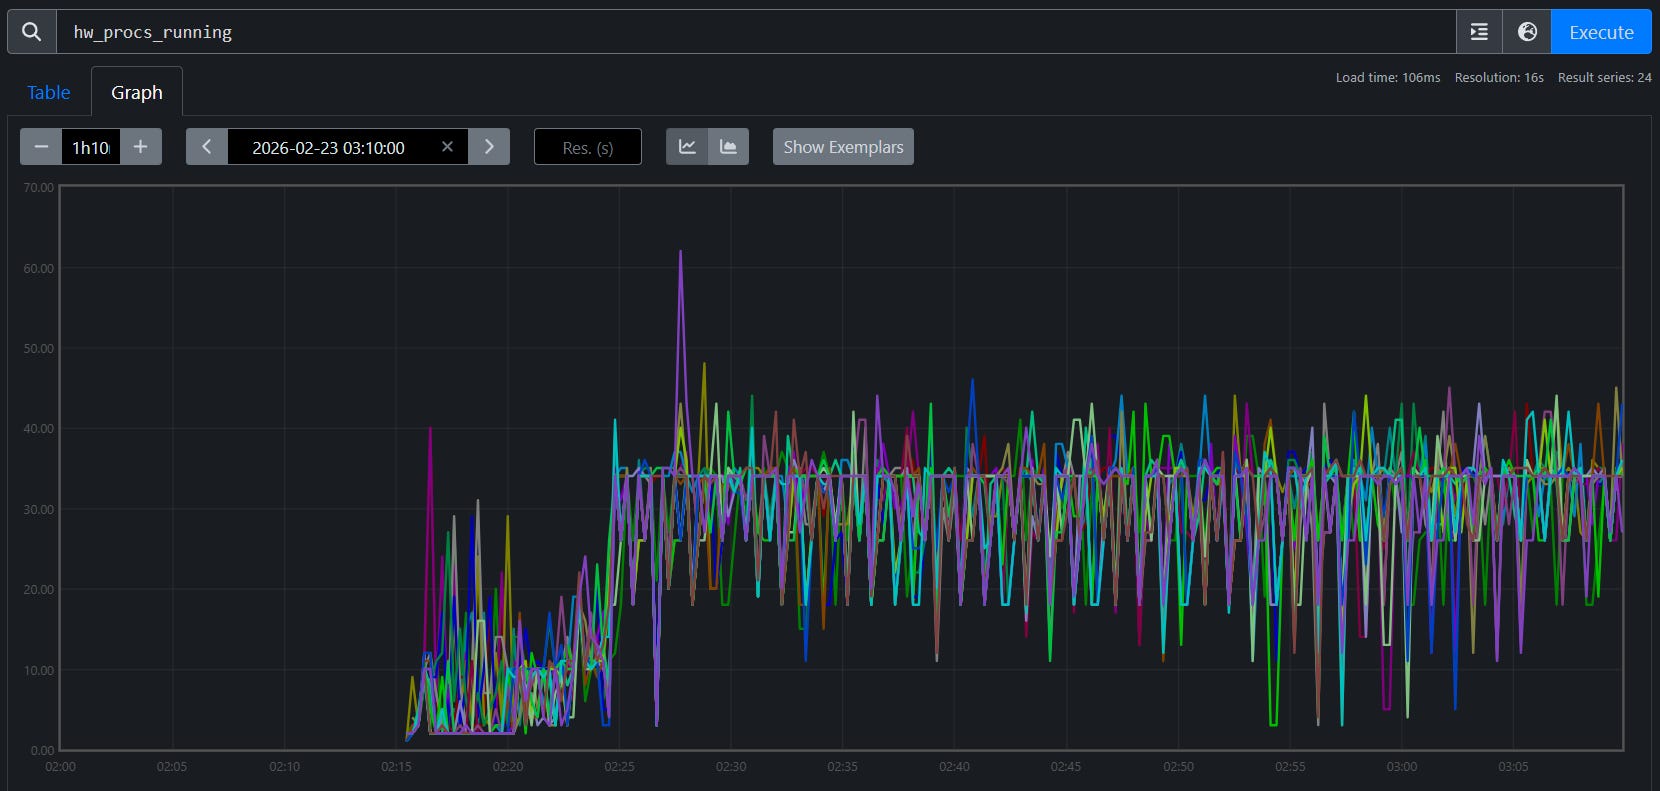The height and width of the screenshot is (791, 1660).
Task: Decrease the time range with minus button
Action: [41, 147]
